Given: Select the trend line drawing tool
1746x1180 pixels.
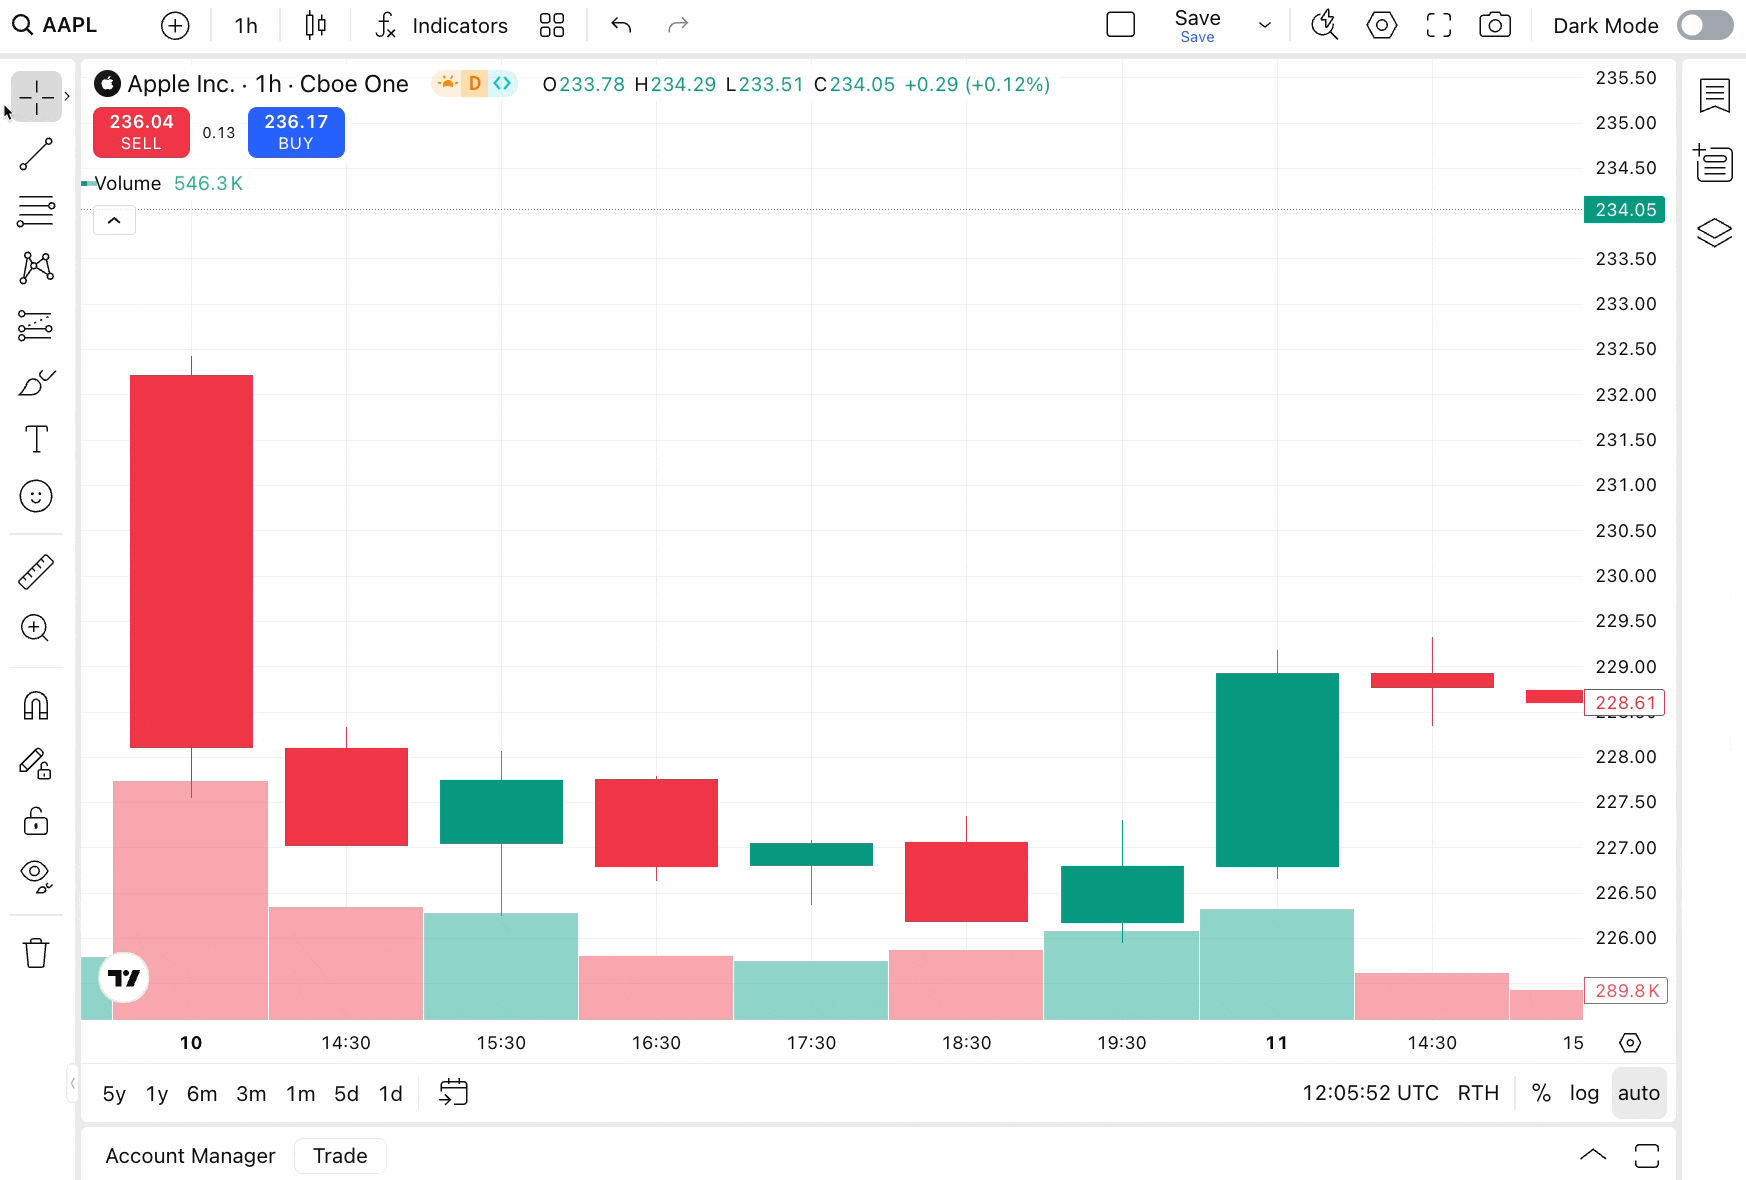Looking at the screenshot, I should coord(36,154).
